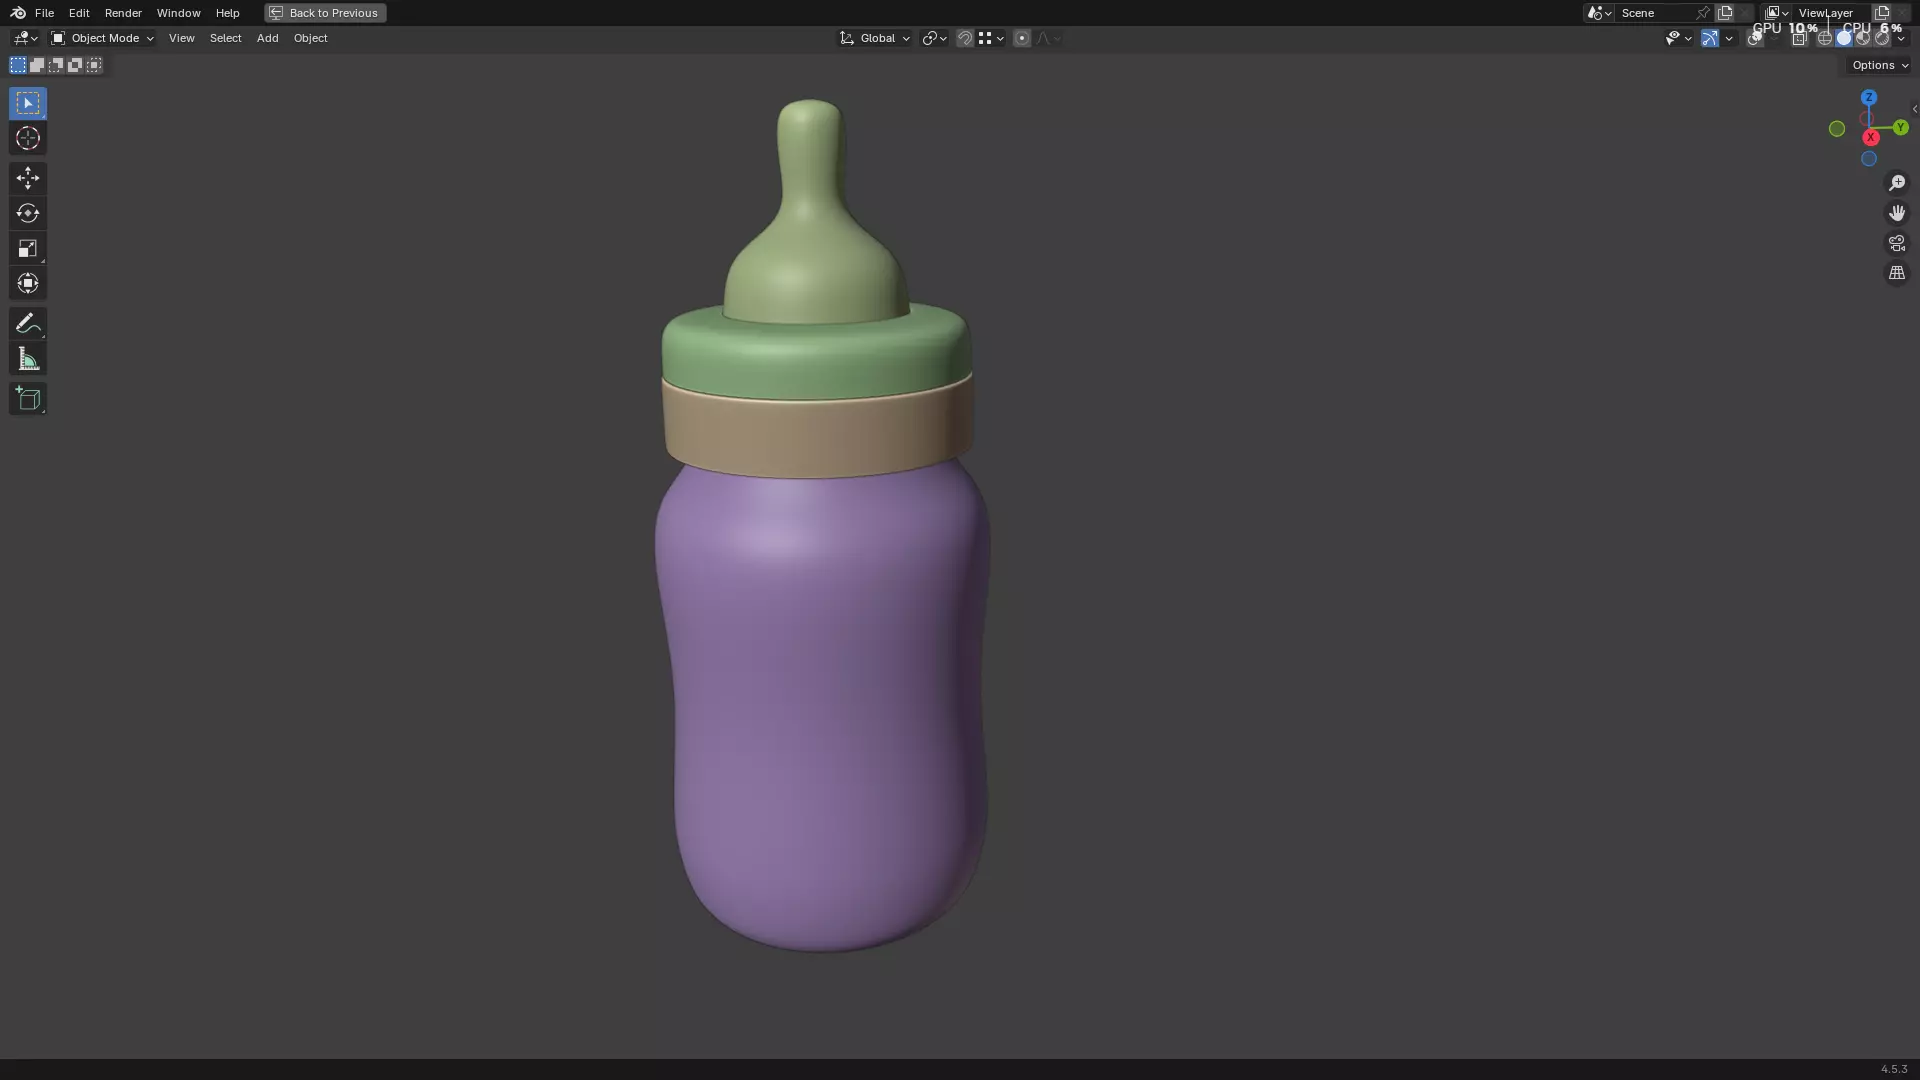The width and height of the screenshot is (1920, 1080).
Task: Open the Render menu
Action: coord(123,13)
